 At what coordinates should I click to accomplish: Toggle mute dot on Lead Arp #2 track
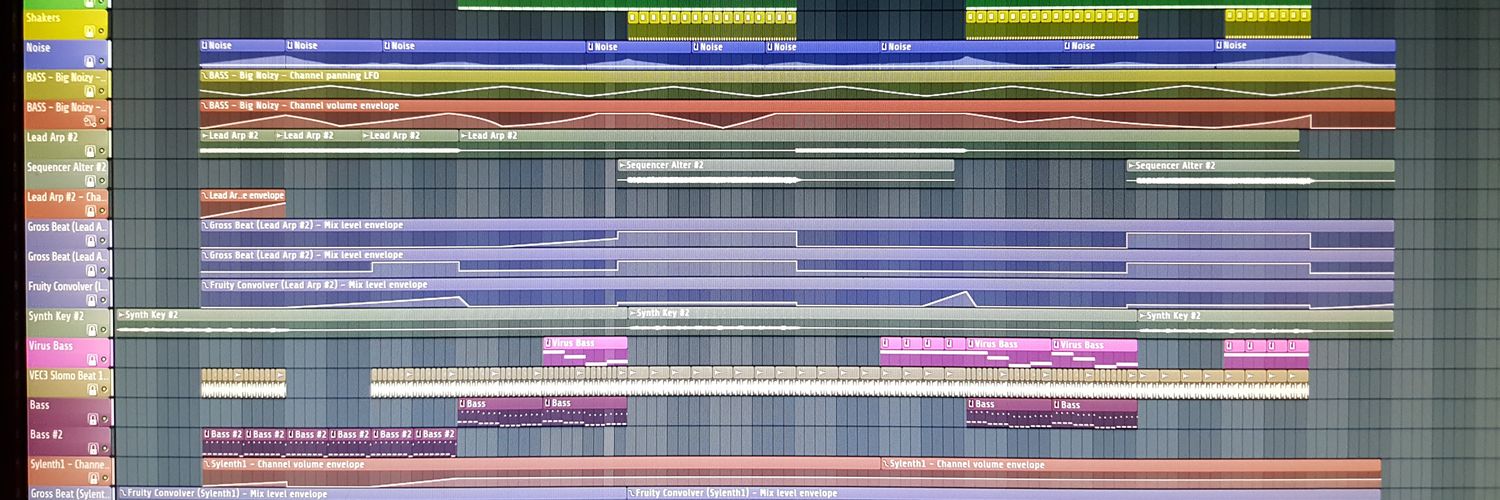pyautogui.click(x=102, y=151)
